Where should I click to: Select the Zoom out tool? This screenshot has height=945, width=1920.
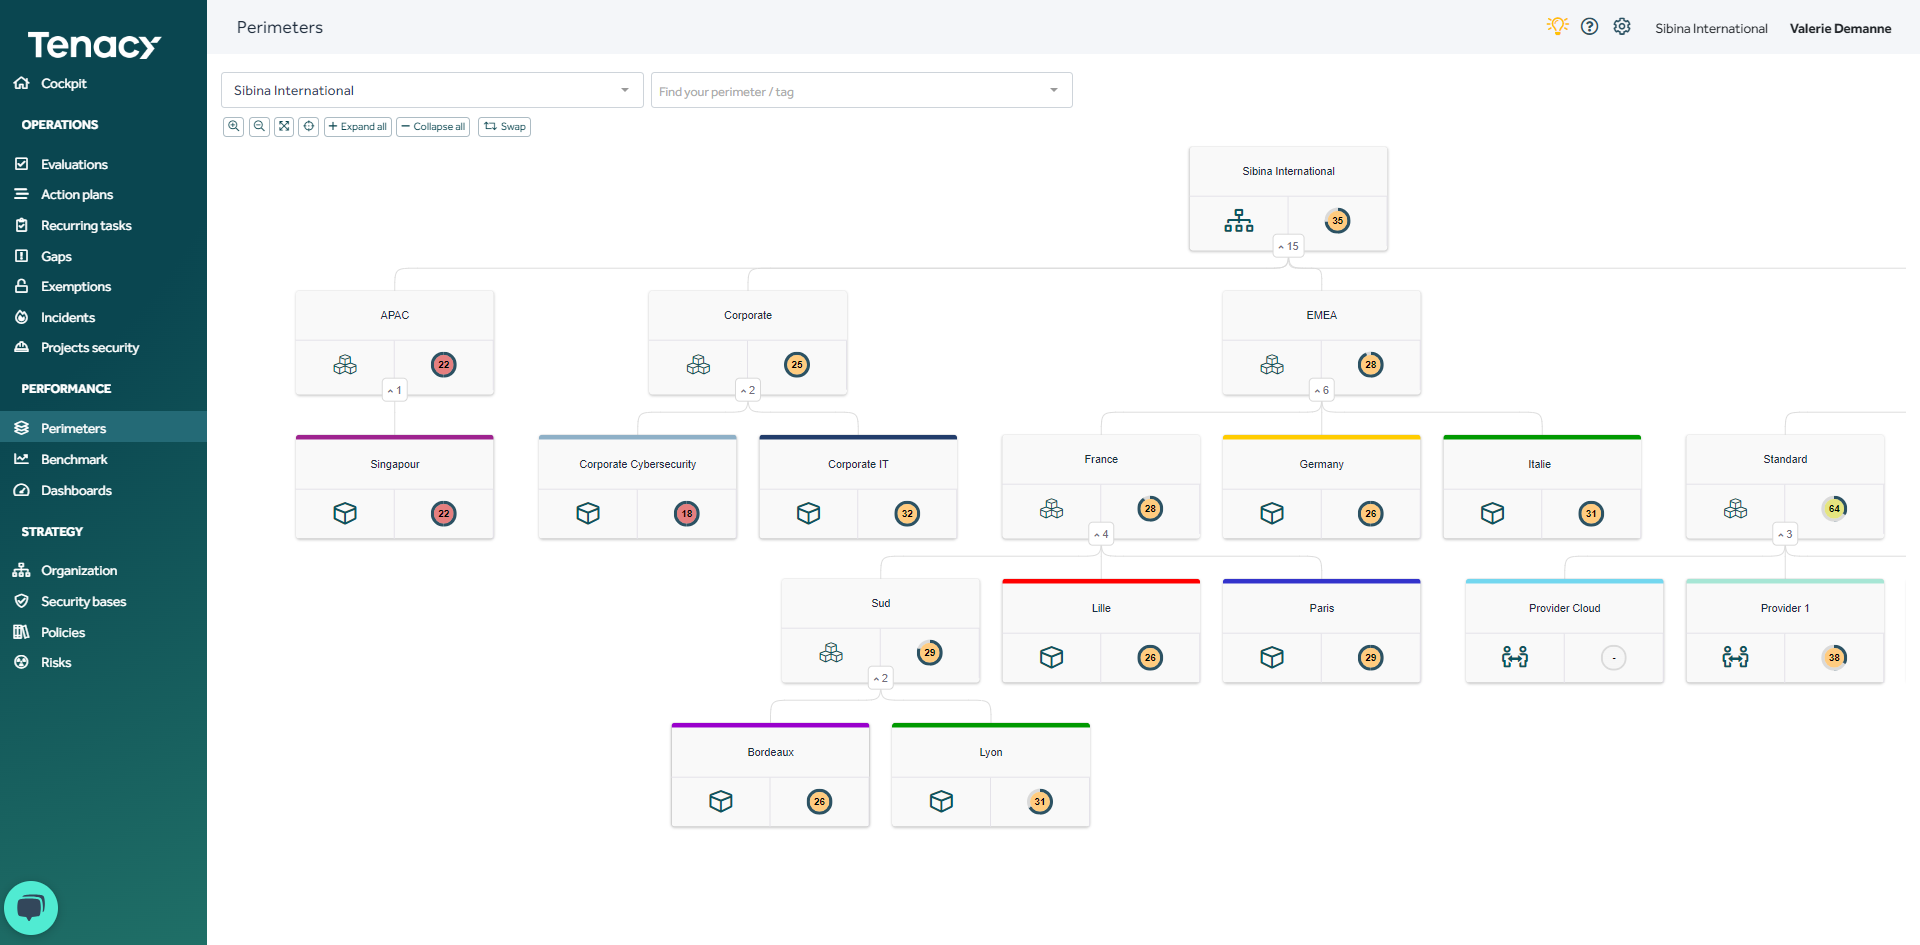259,126
